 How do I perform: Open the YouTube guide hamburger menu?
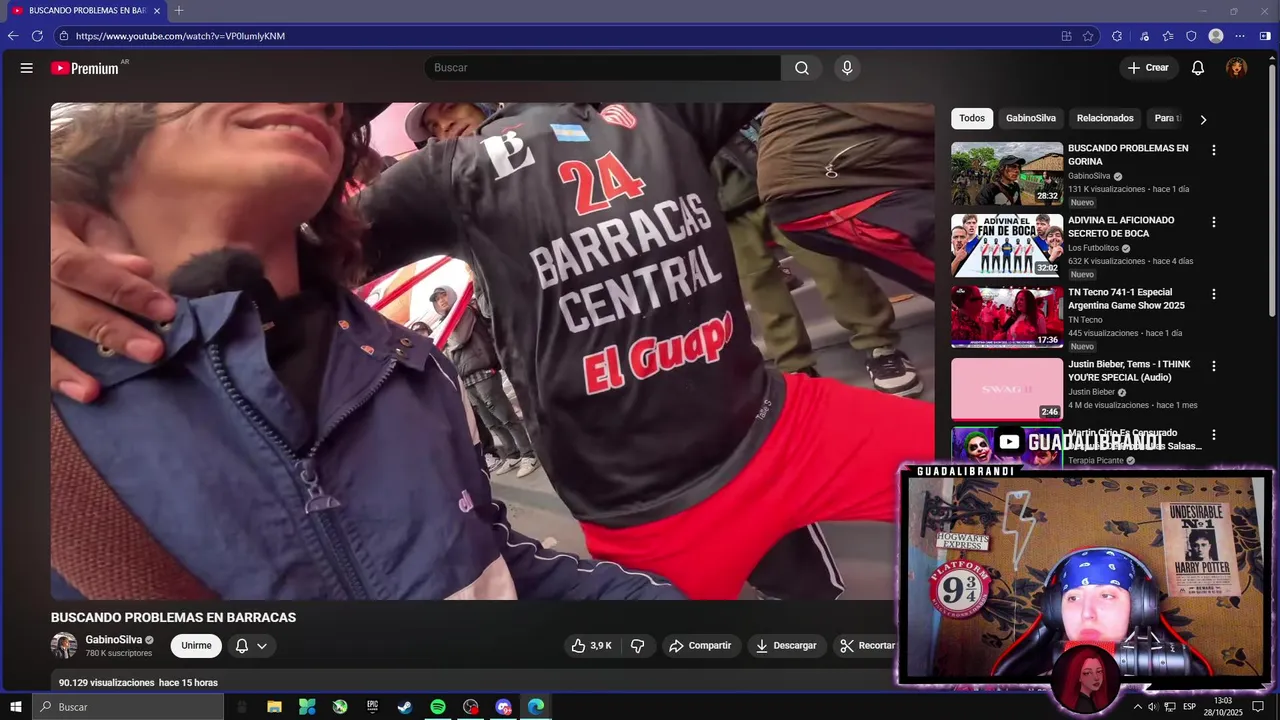click(27, 68)
